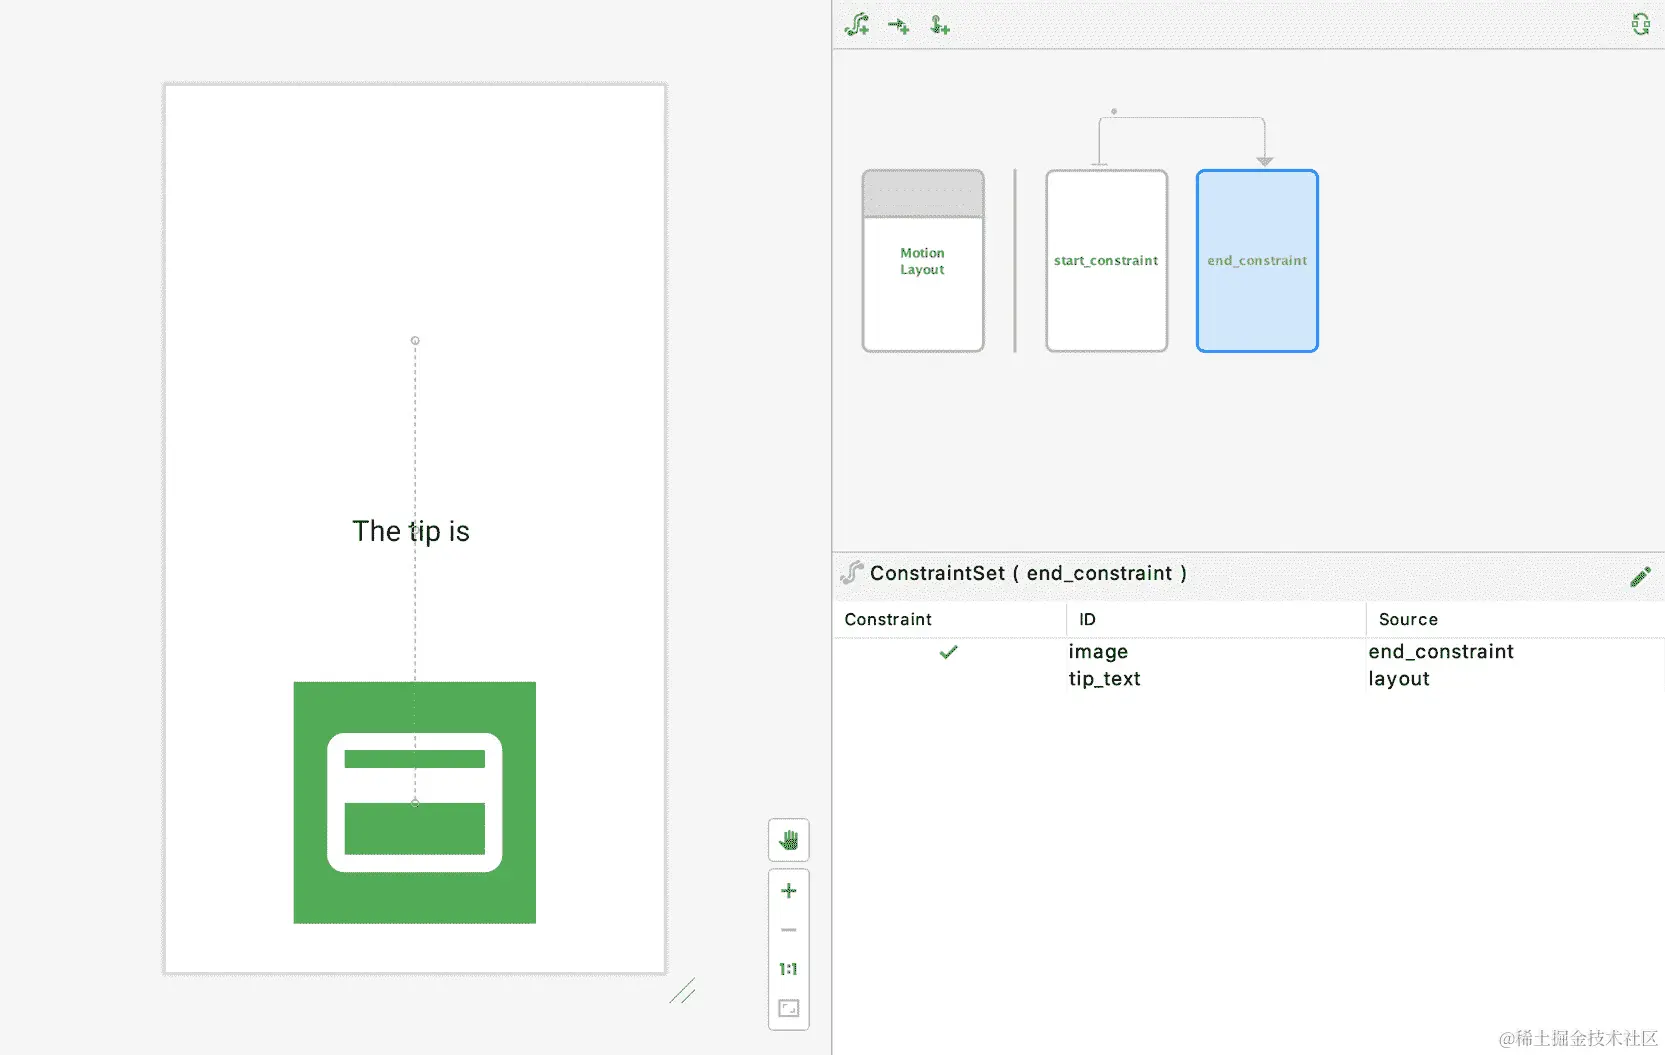Click the layout source cell
1665x1055 pixels.
click(1399, 679)
